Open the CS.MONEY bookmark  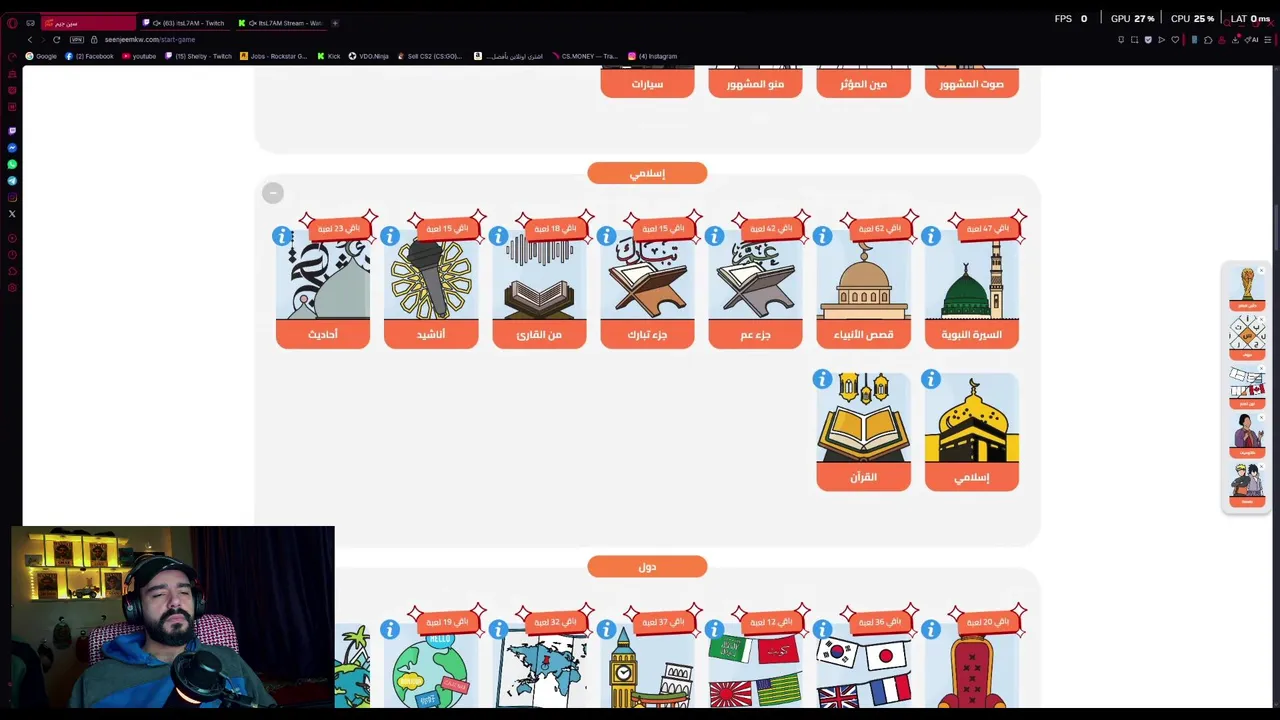tap(583, 56)
